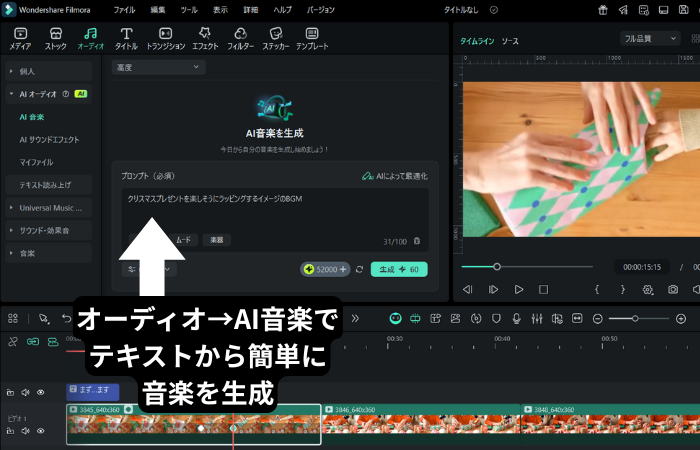Record voiceover with the microphone icon
700x450 pixels.
click(x=517, y=318)
